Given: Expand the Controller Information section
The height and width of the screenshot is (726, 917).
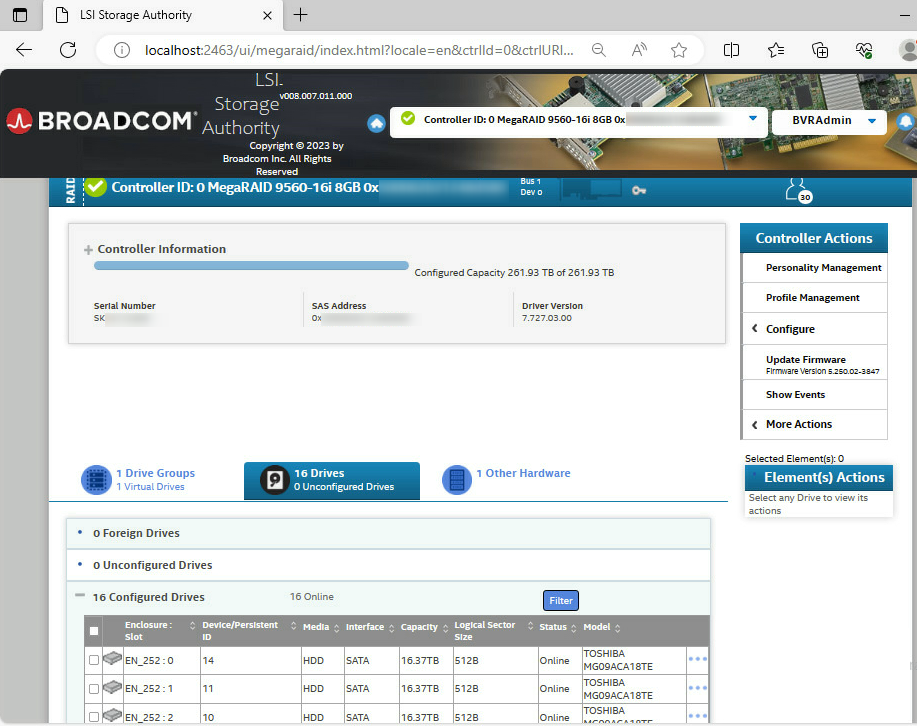Looking at the screenshot, I should [88, 250].
